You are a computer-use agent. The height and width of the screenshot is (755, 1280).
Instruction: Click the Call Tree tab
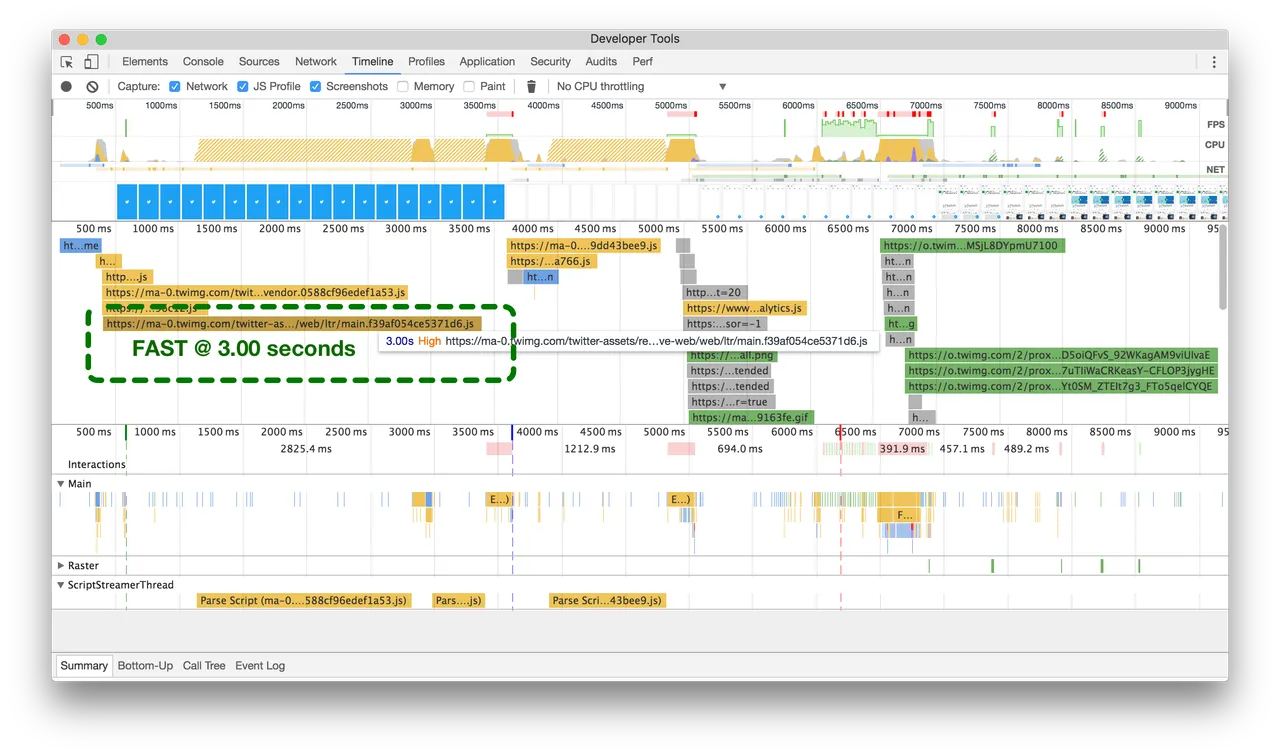click(x=204, y=665)
